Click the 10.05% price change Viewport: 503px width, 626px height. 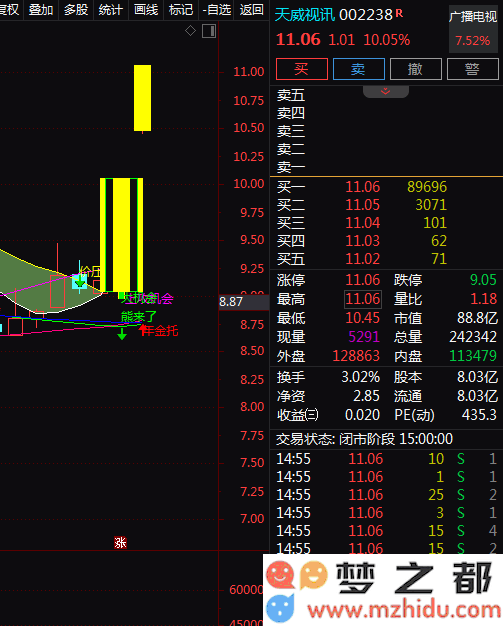[386, 40]
